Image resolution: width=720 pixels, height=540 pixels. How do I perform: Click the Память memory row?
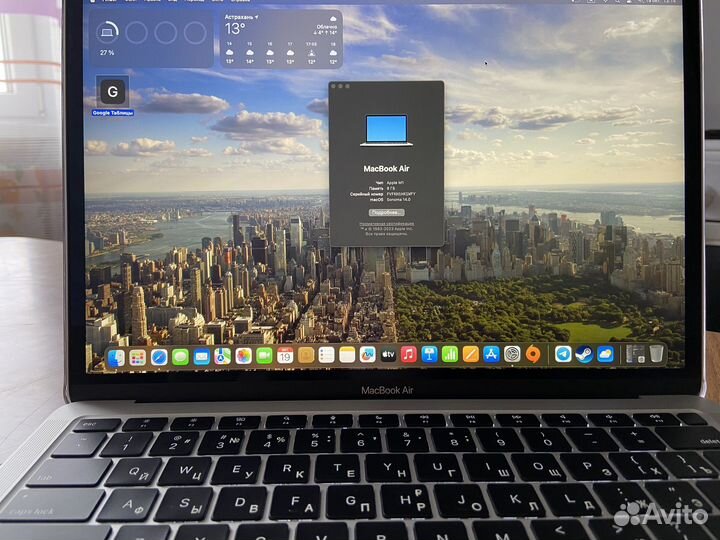(384, 188)
